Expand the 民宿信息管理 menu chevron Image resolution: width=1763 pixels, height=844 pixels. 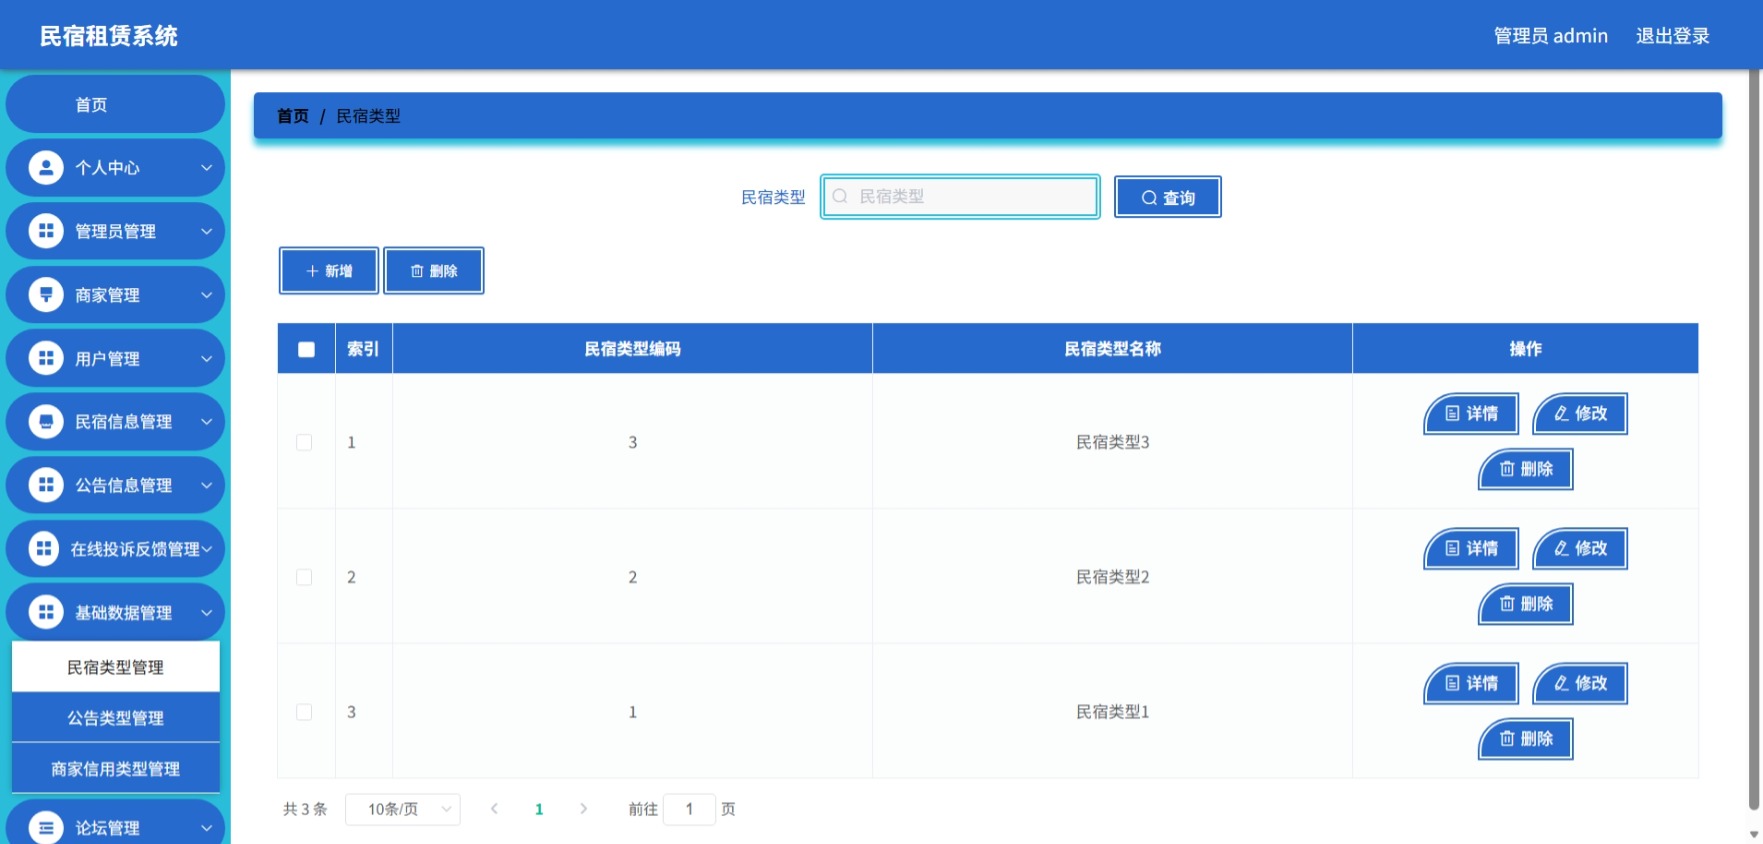pos(206,421)
